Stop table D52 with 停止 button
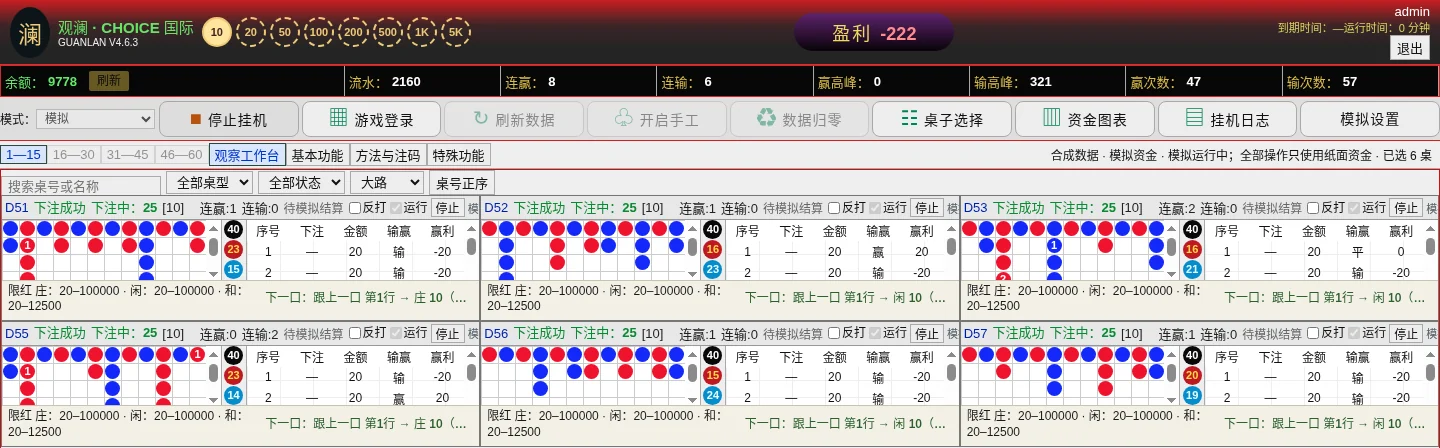The height and width of the screenshot is (448, 1440). pyautogui.click(x=927, y=208)
